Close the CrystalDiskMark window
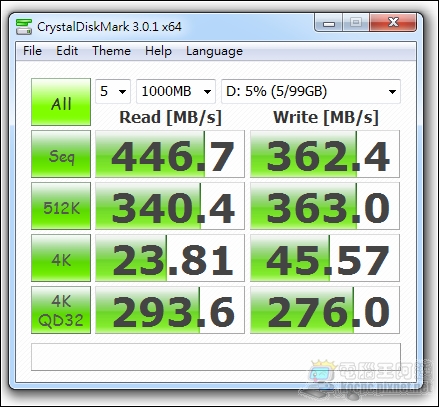The height and width of the screenshot is (407, 439). (x=393, y=23)
